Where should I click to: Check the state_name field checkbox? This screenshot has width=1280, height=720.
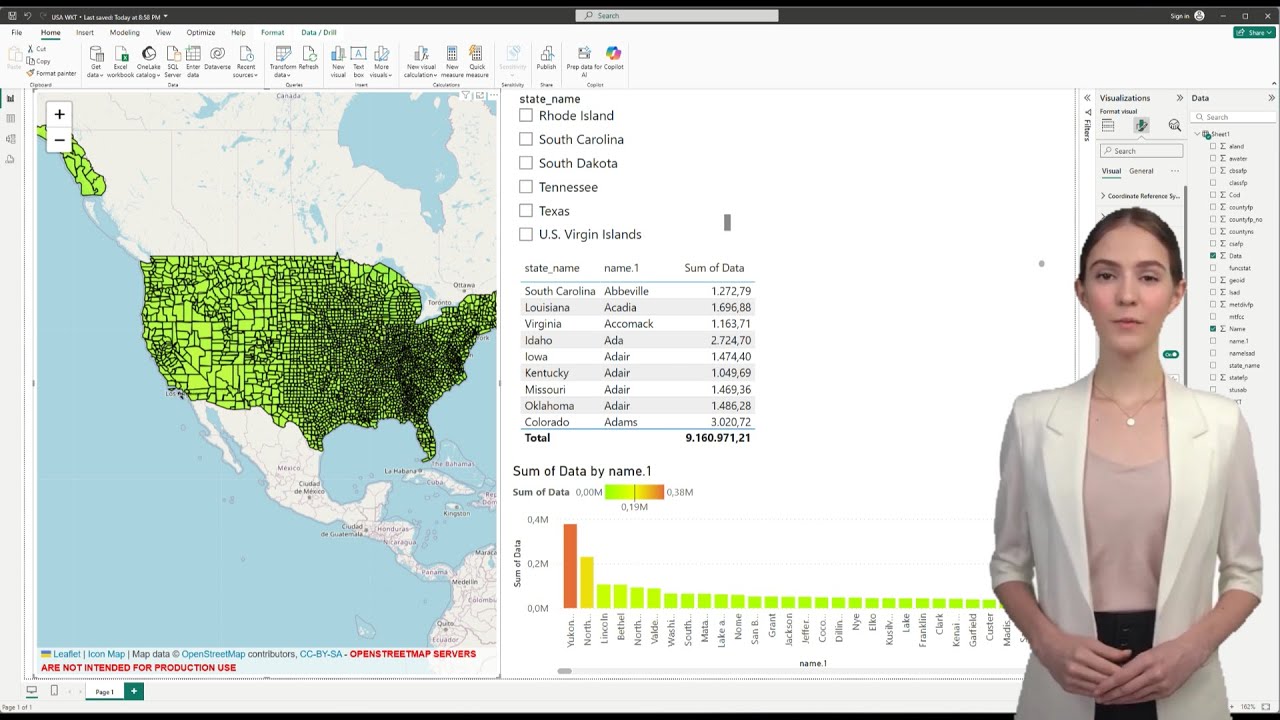tap(1213, 365)
